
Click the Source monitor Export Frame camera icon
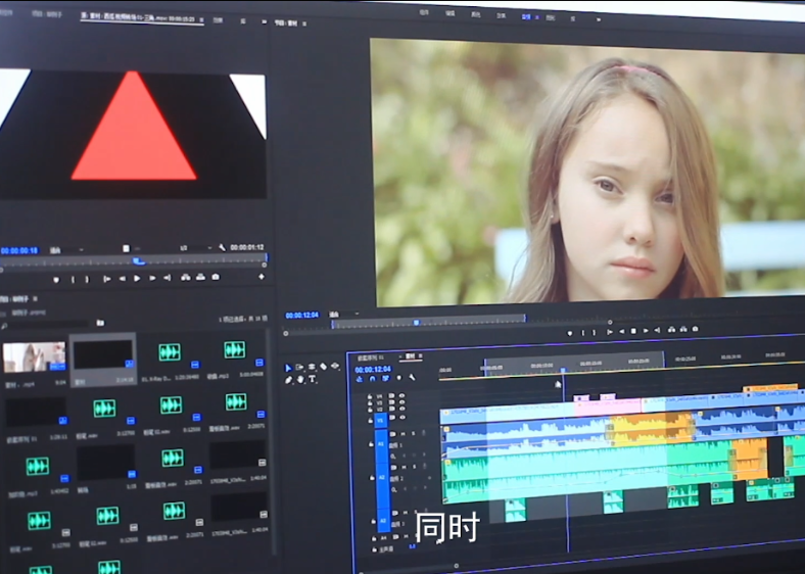tap(214, 277)
